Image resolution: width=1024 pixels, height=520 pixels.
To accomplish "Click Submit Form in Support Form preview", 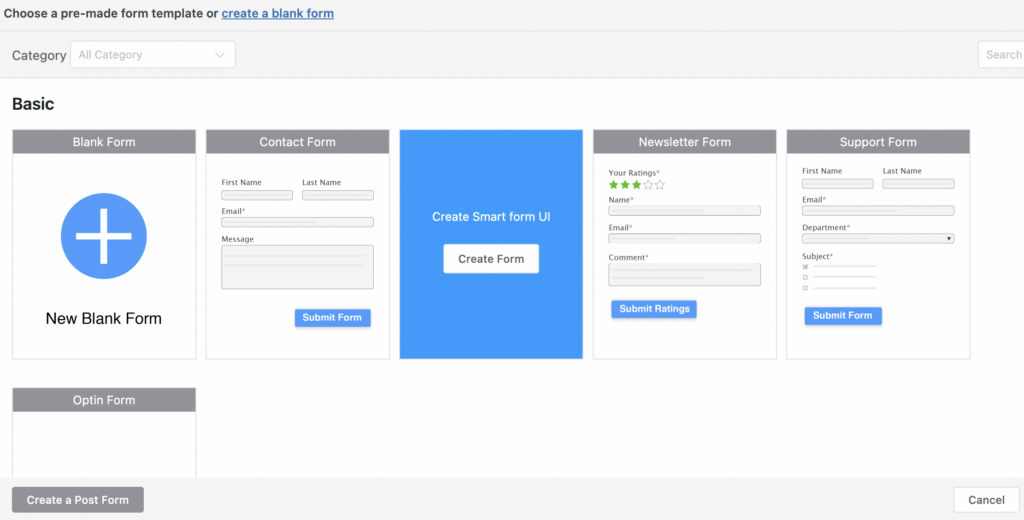I will pos(842,316).
